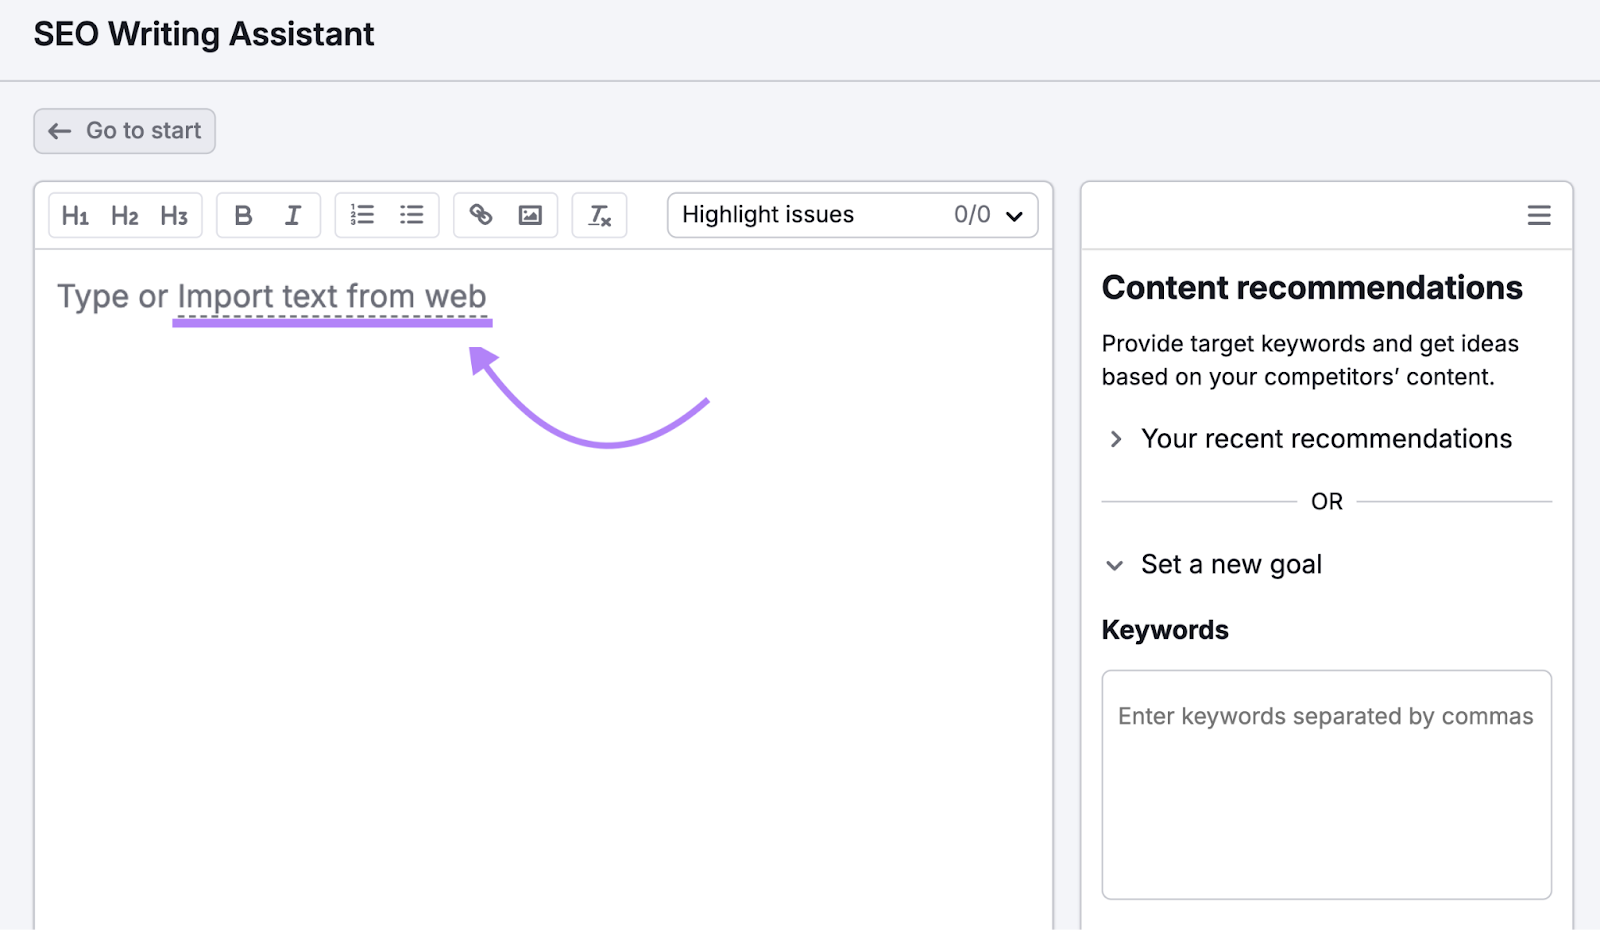This screenshot has height=930, width=1600.
Task: Insert an image into the editor
Action: (530, 215)
